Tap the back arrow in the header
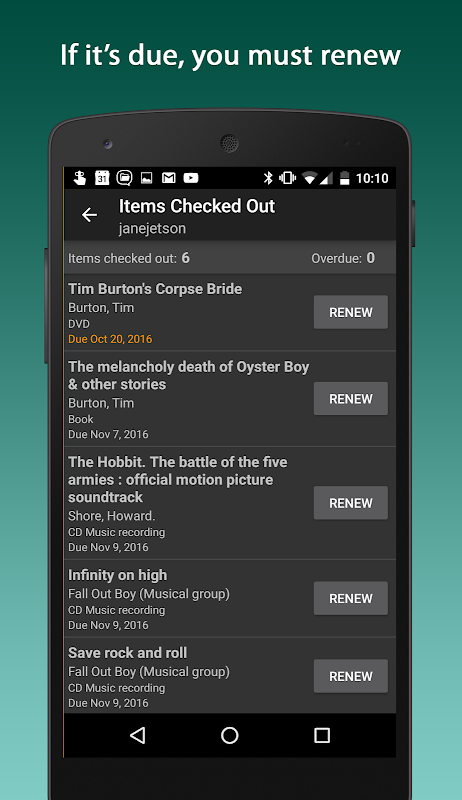The width and height of the screenshot is (462, 800). (x=89, y=215)
